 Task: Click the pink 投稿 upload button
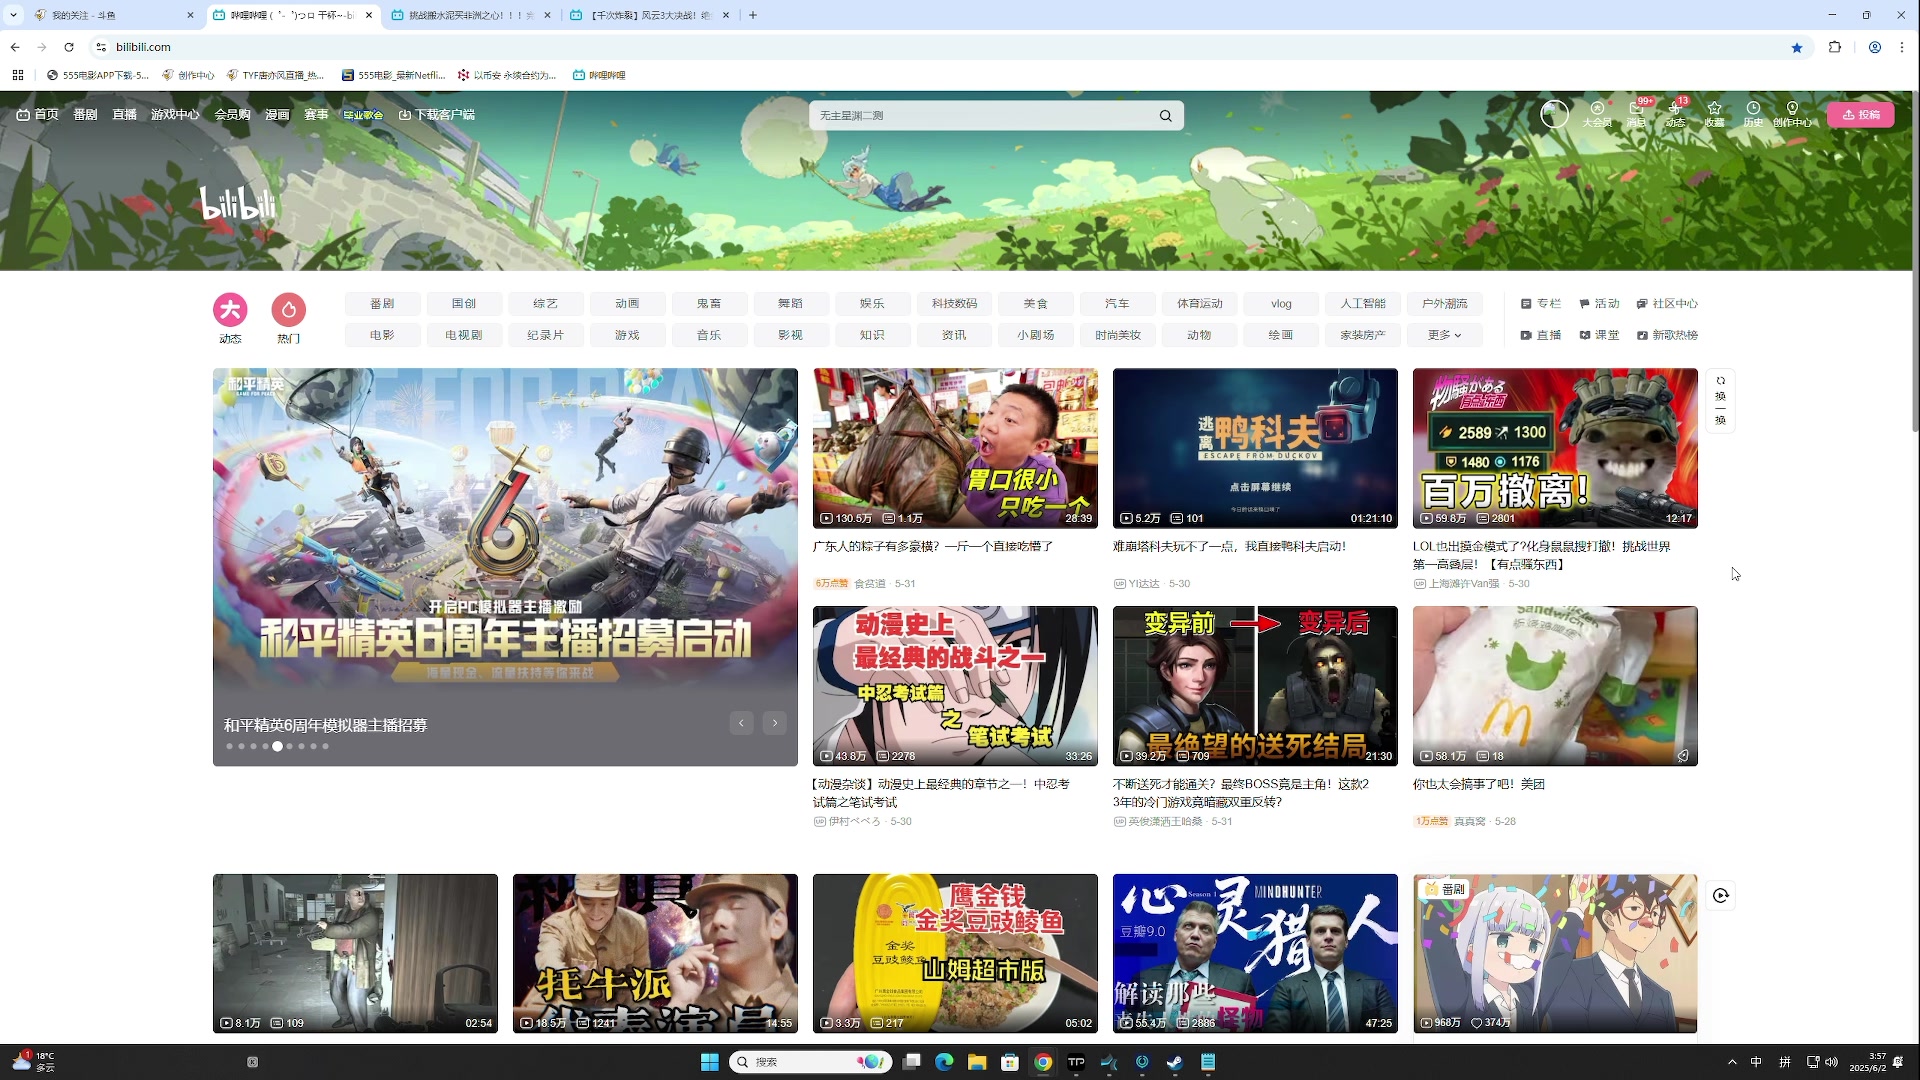(1861, 115)
